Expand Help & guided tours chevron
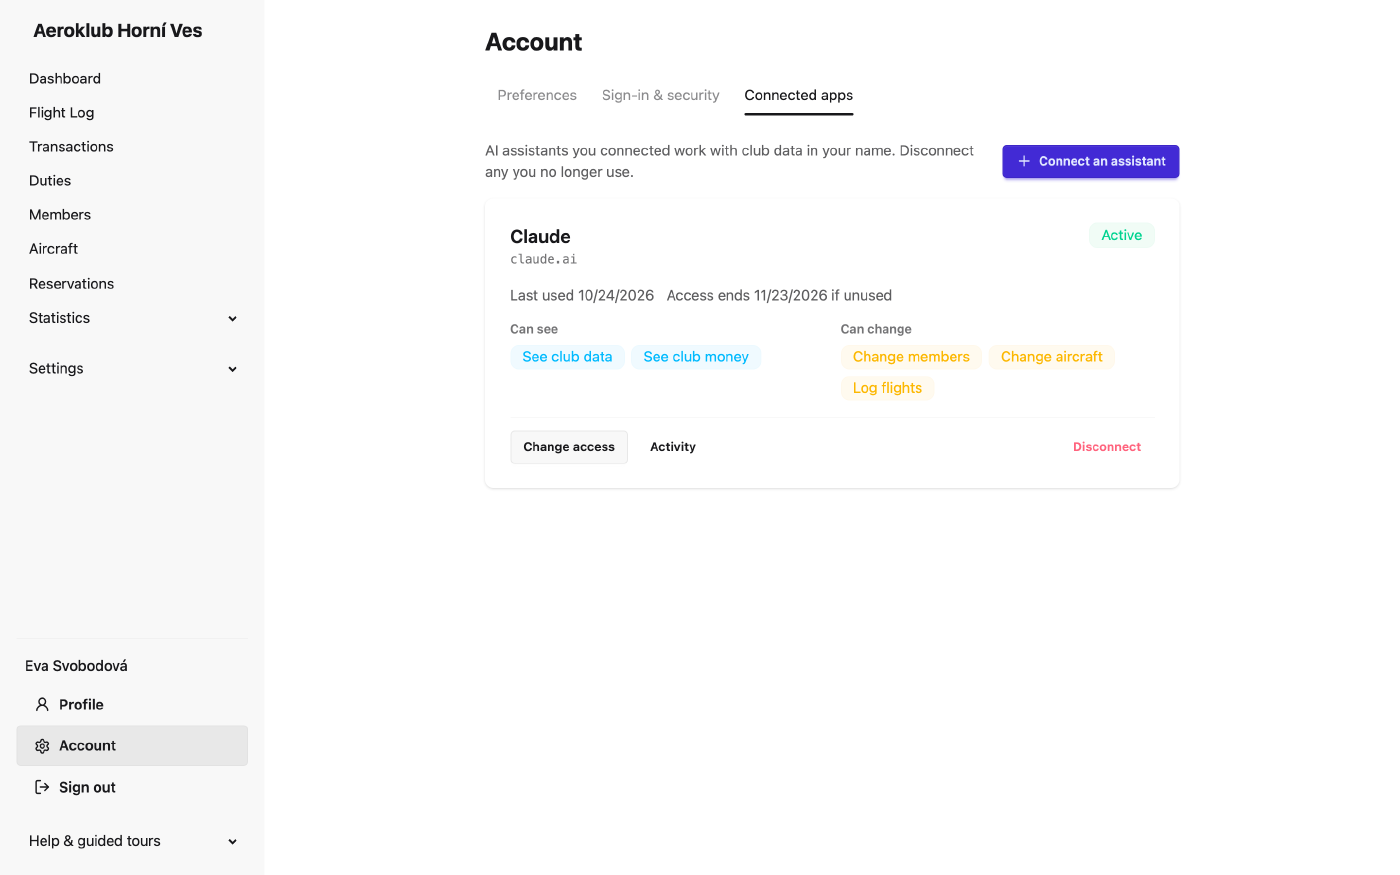 click(x=233, y=842)
